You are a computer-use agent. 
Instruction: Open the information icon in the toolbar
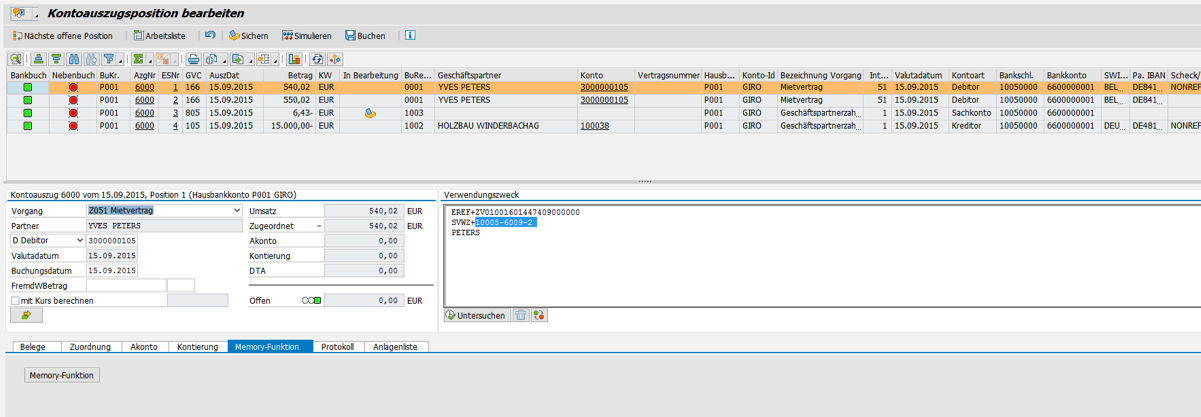[409, 35]
